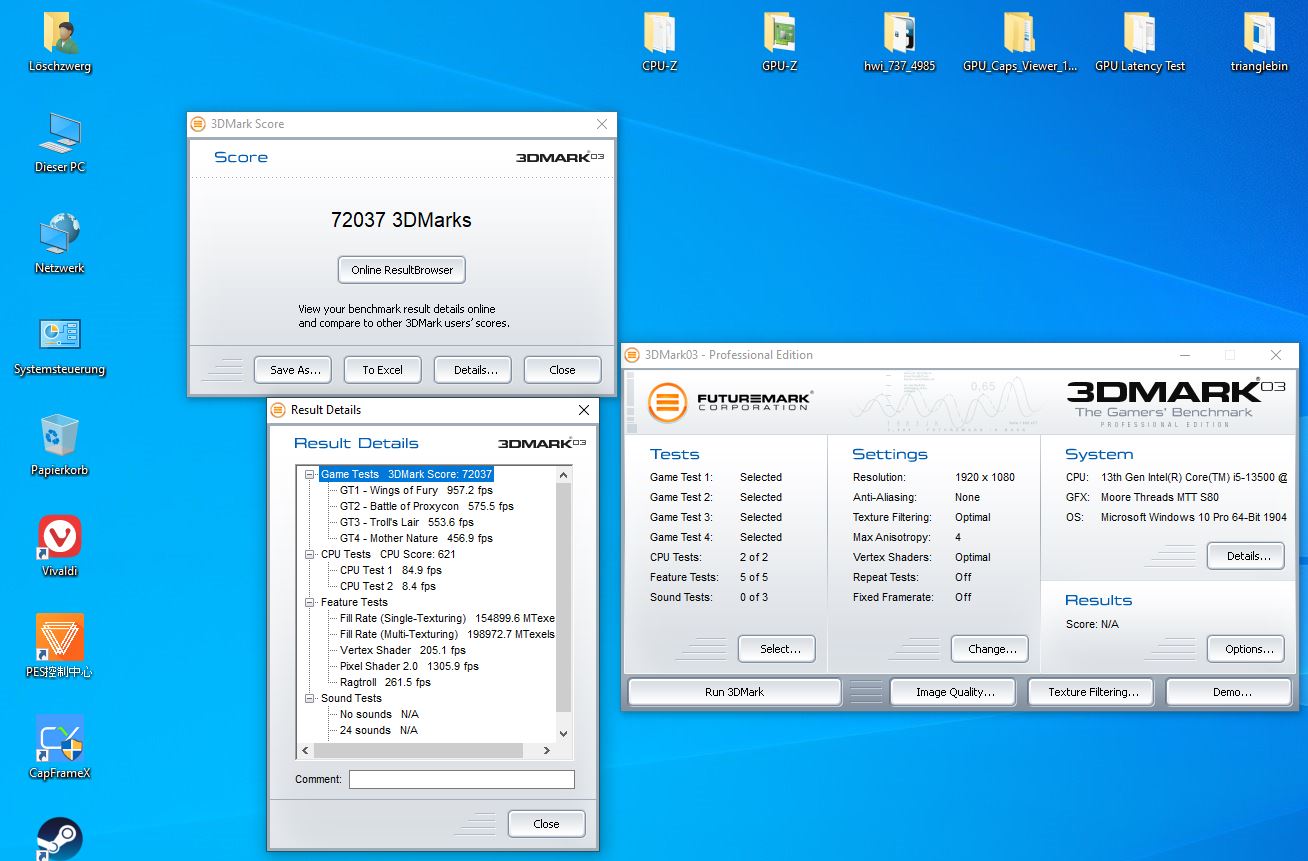Select Fill Rate (Multi-Texturing) row
Screen dimensions: 1308x861
point(447,634)
